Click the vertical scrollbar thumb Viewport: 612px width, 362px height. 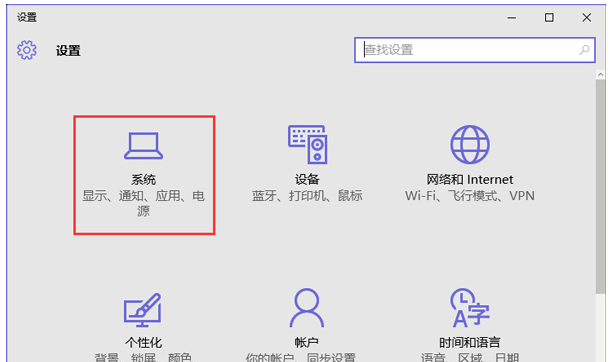tap(600, 187)
